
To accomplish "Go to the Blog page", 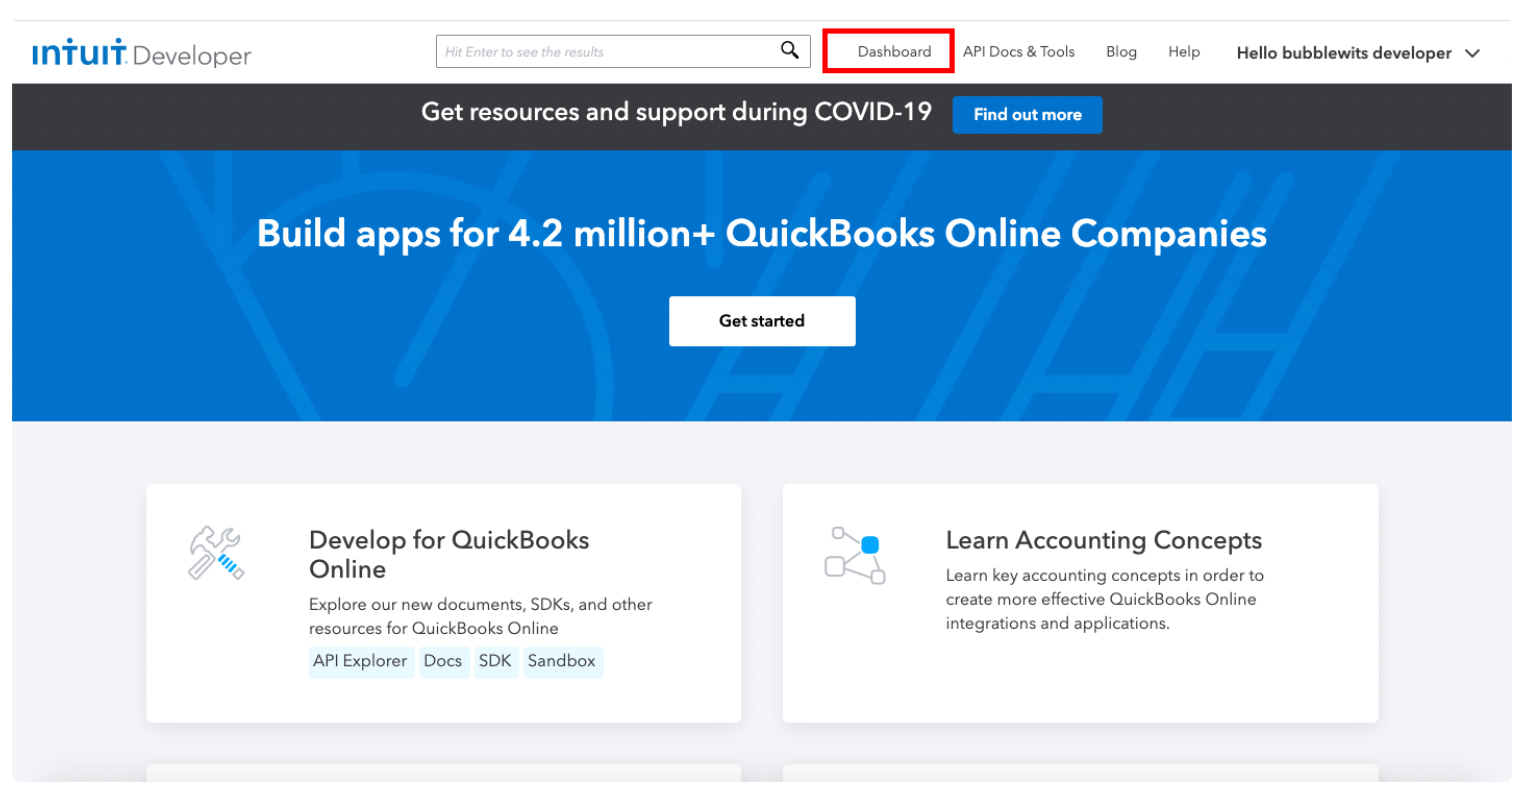I will click(1121, 51).
